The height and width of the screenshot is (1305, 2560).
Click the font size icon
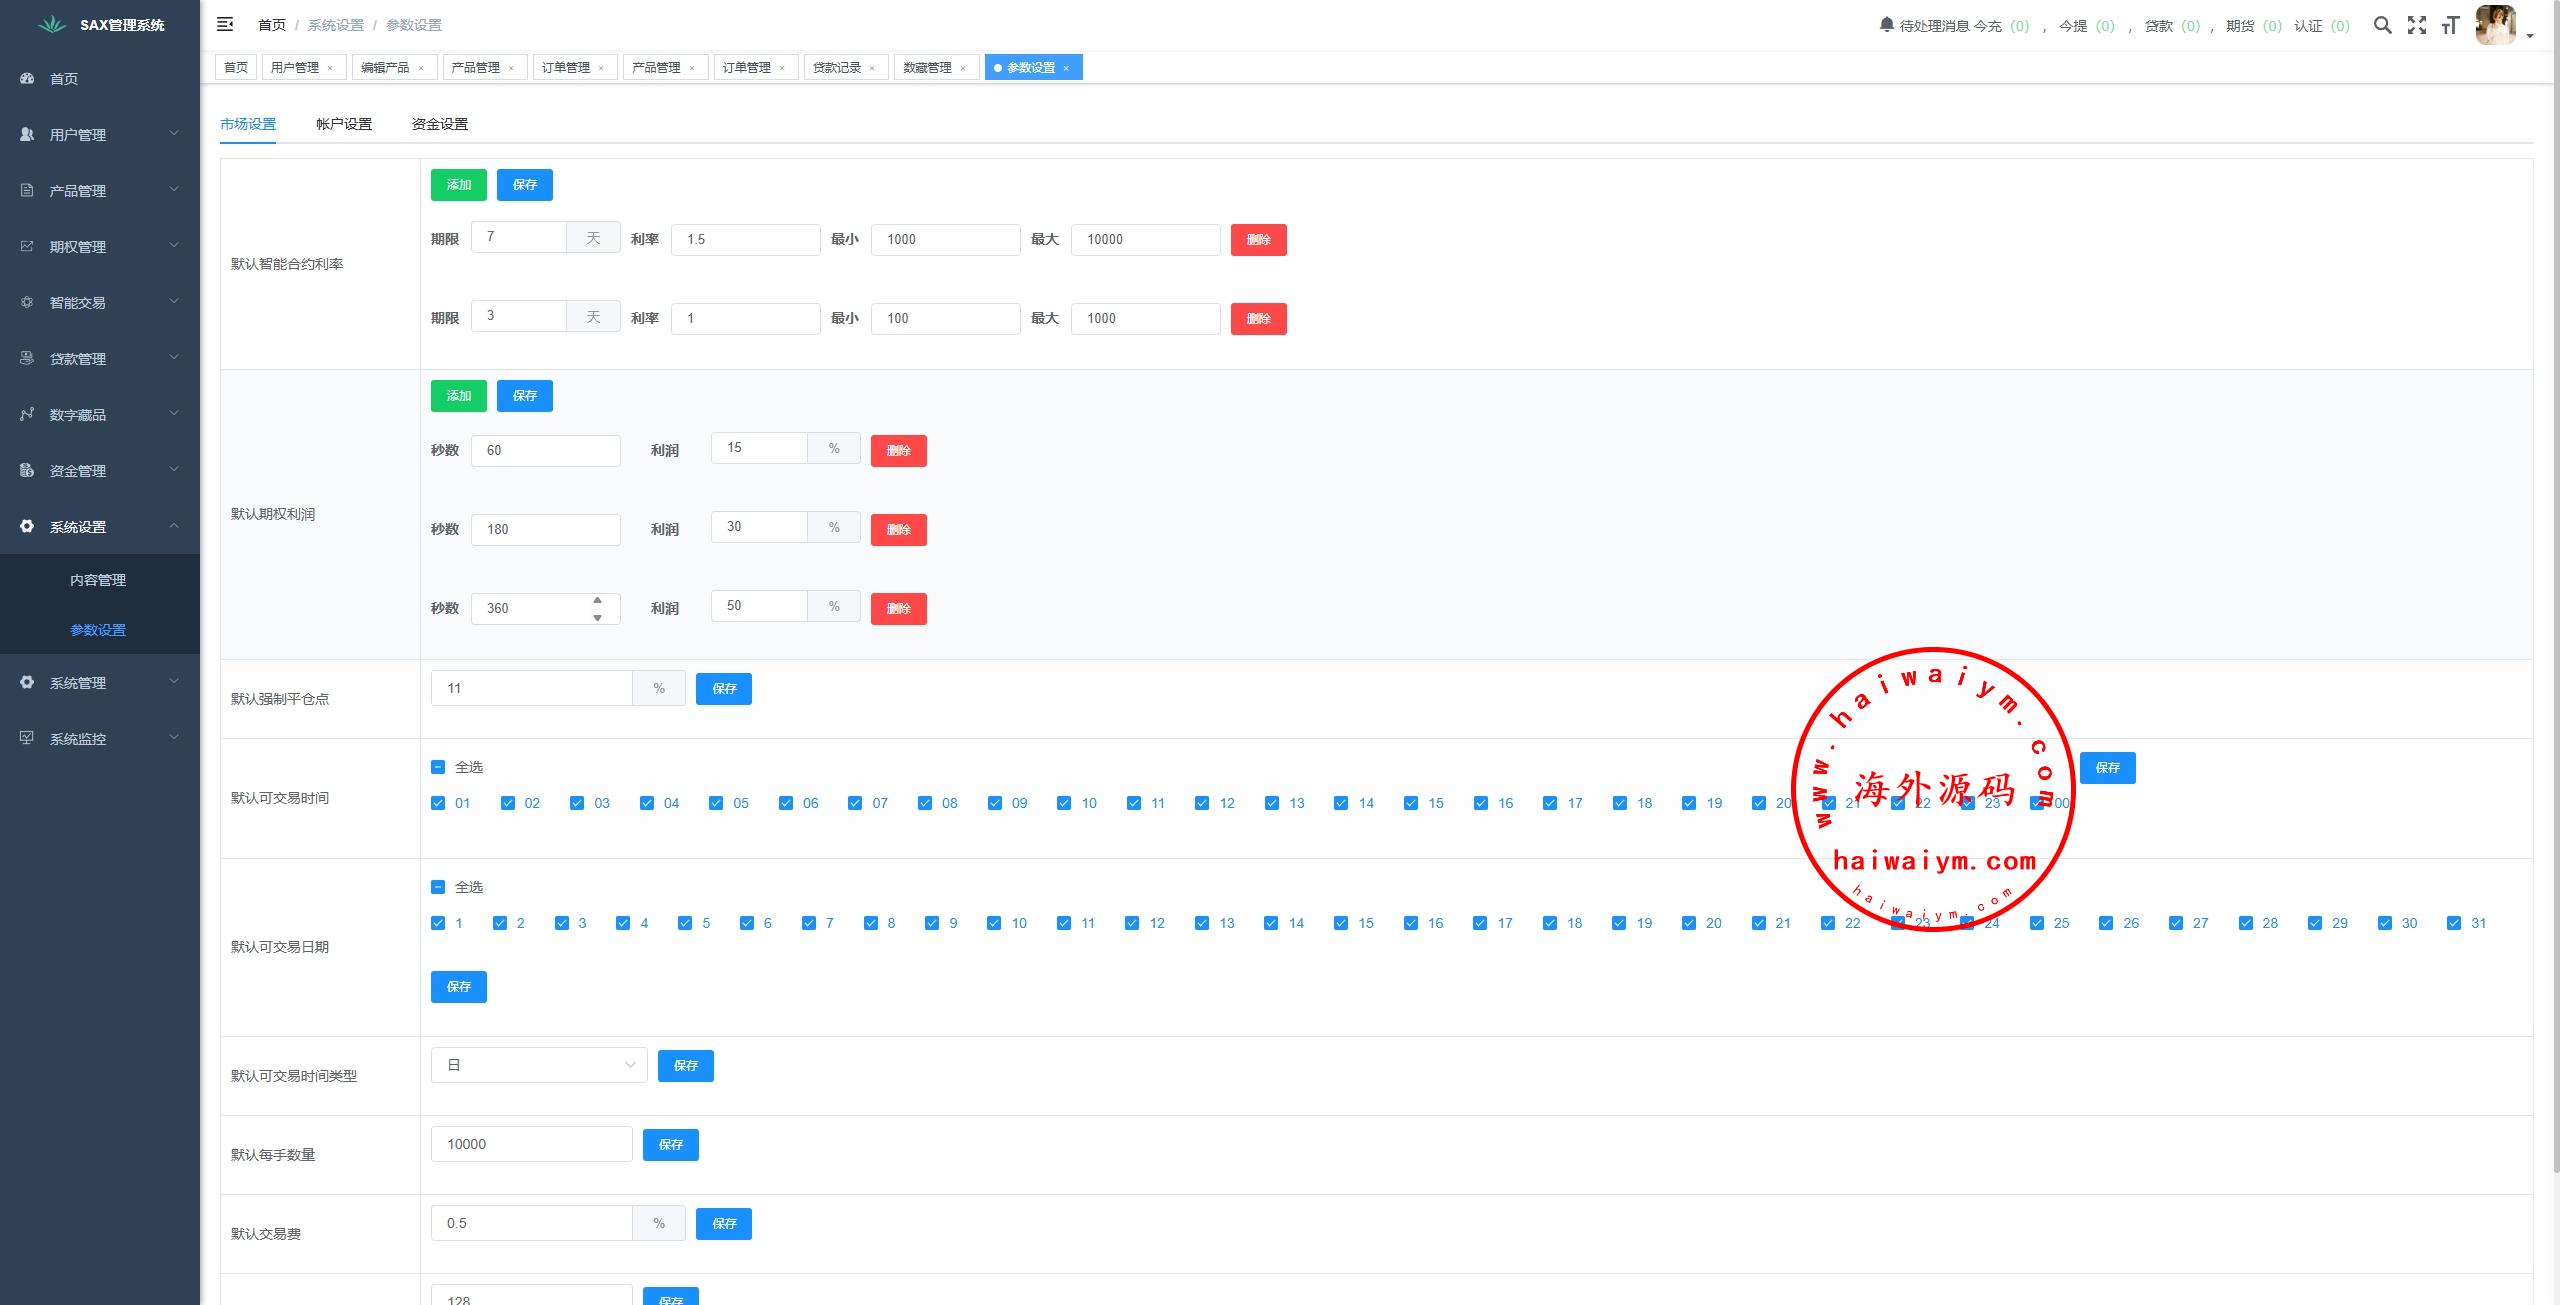(2450, 25)
